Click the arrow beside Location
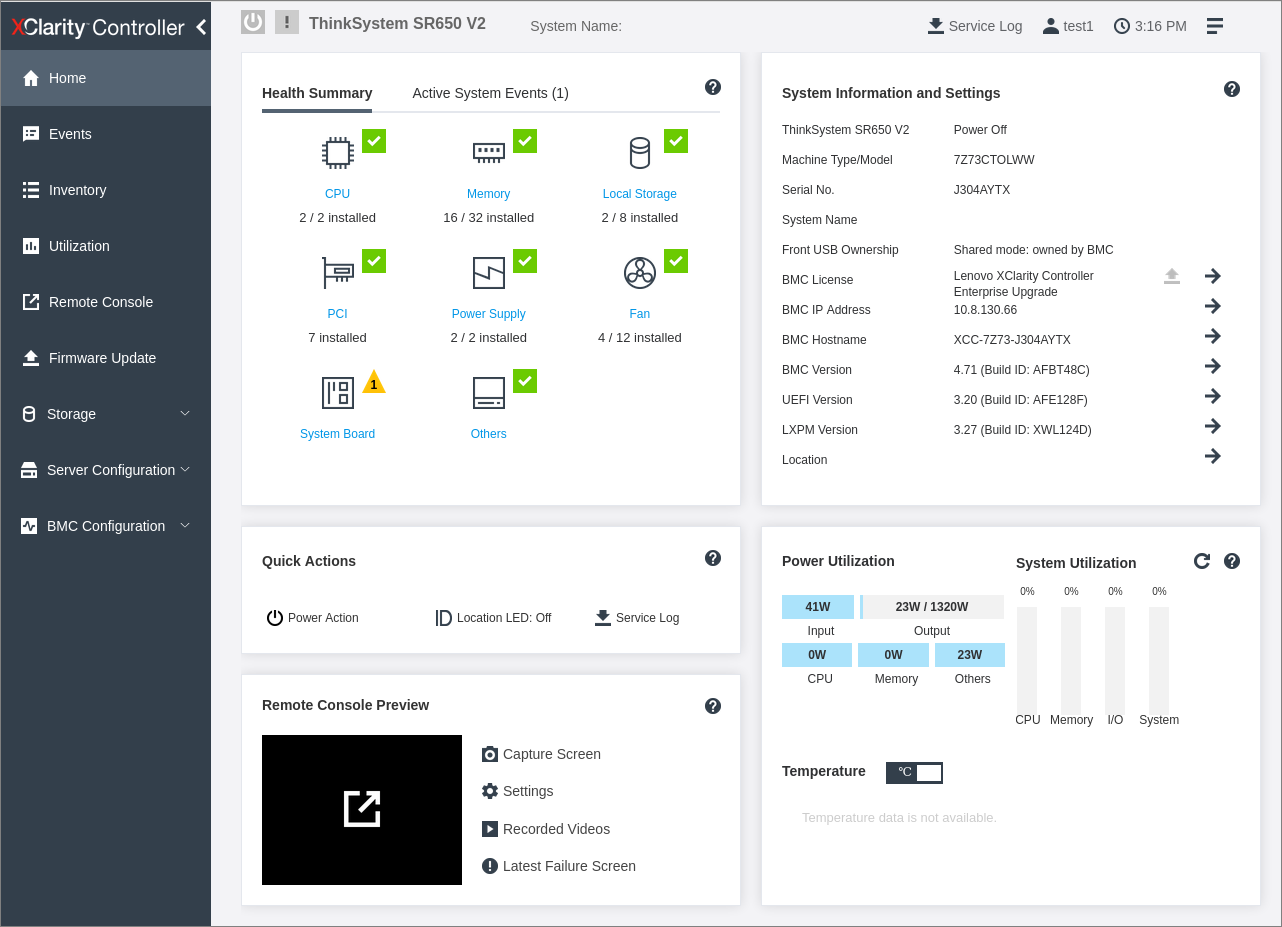Viewport: 1282px width, 927px height. [x=1213, y=456]
